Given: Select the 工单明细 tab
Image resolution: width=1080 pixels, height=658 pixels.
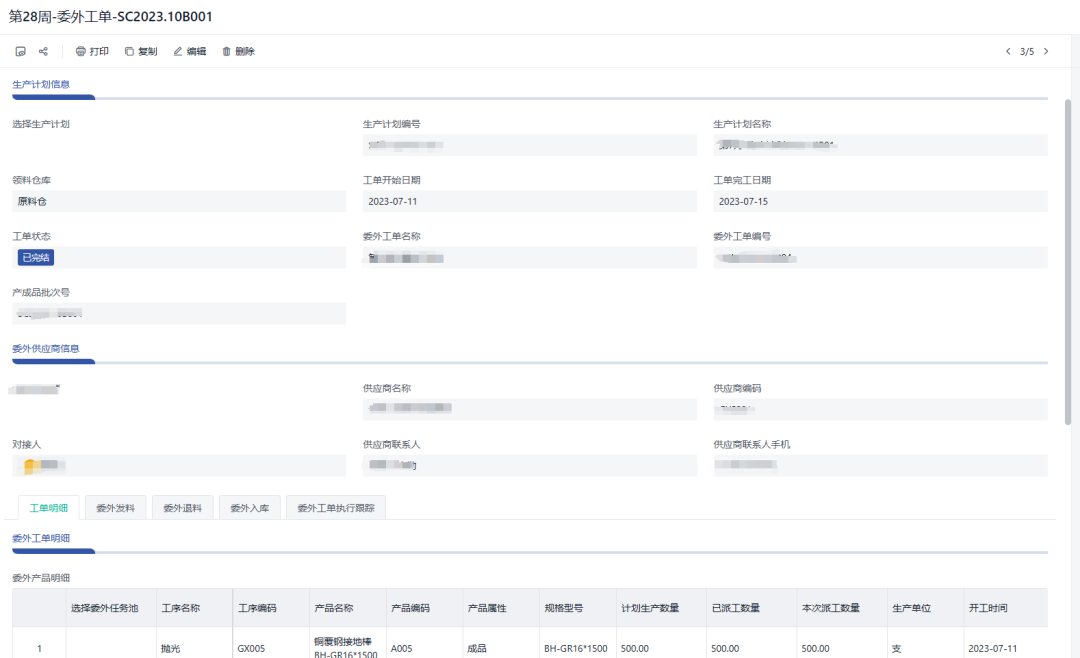Looking at the screenshot, I should pos(49,508).
